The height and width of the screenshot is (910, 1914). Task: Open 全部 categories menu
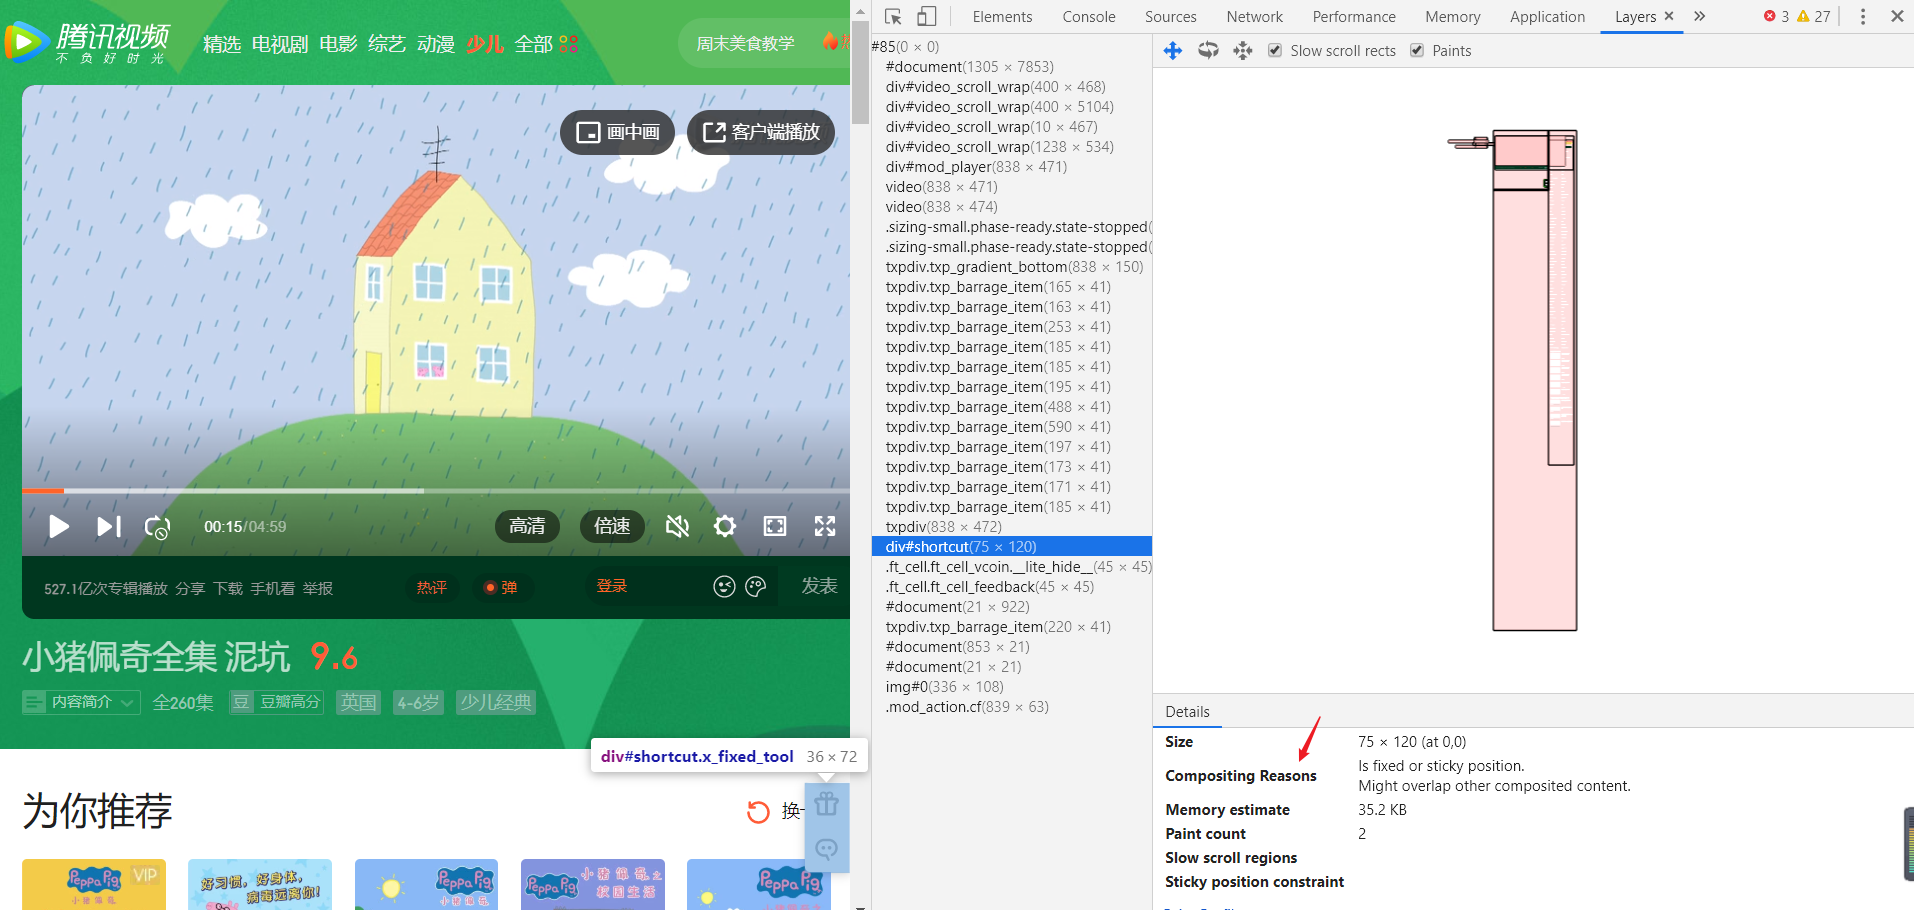tap(546, 44)
